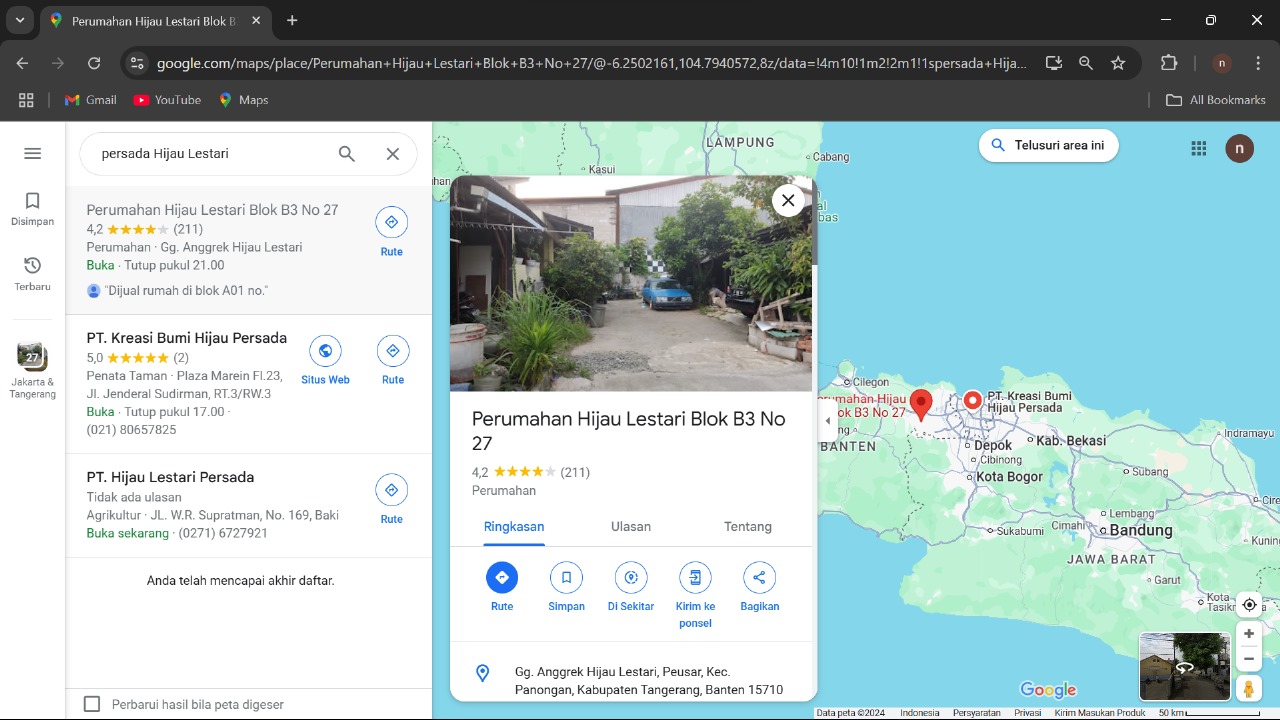Center map on my location icon
The width and height of the screenshot is (1280, 720).
(1249, 605)
